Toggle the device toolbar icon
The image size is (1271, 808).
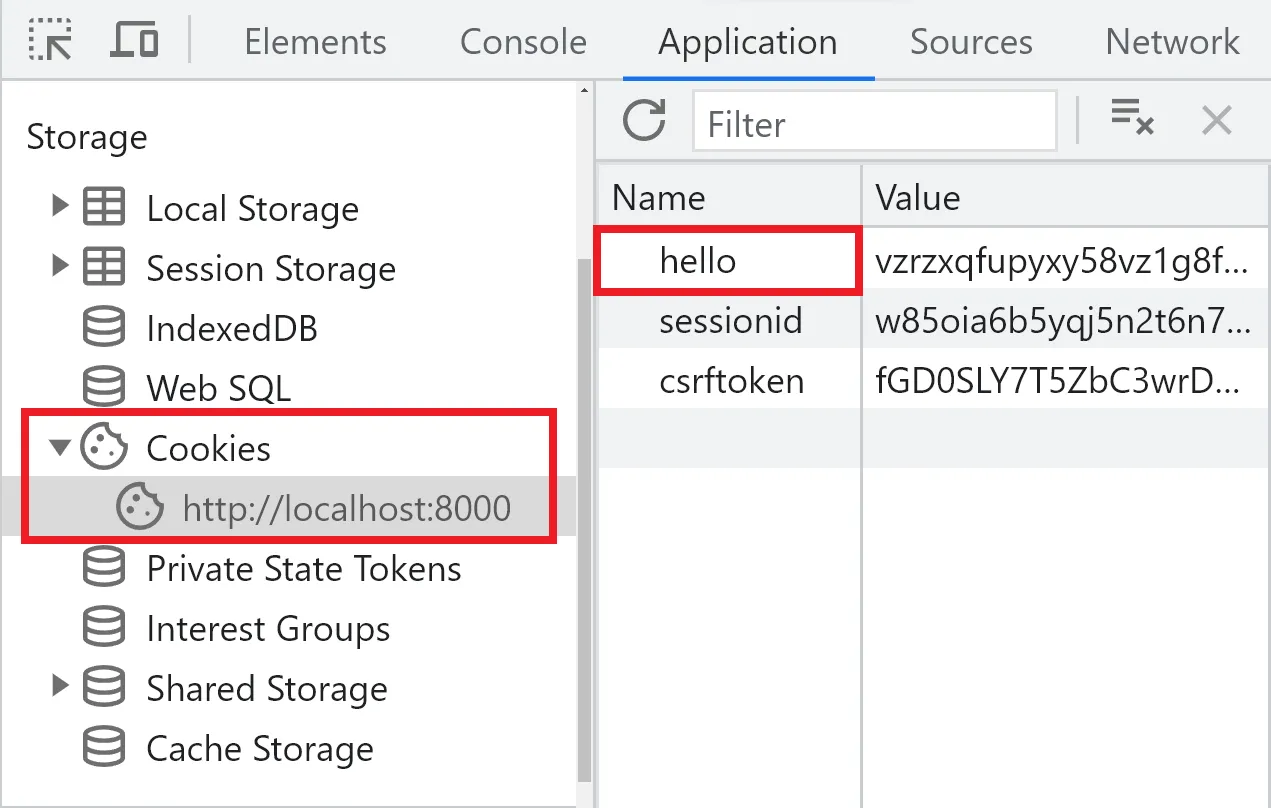[135, 40]
